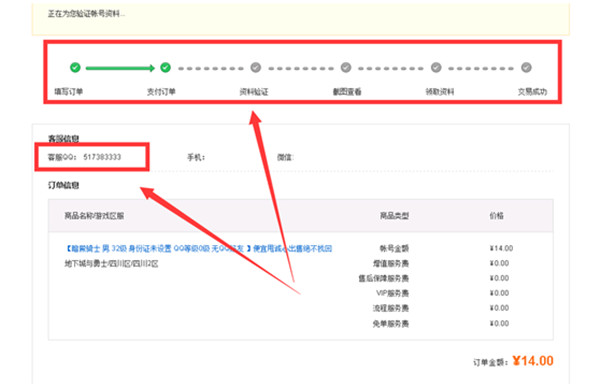
Task: Click the 微信 label in customer info
Action: pyautogui.click(x=285, y=157)
